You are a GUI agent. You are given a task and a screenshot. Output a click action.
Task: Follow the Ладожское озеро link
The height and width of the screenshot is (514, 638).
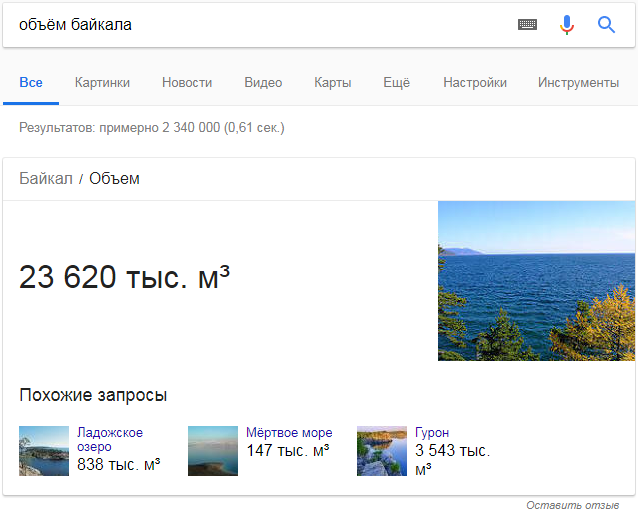[110, 440]
